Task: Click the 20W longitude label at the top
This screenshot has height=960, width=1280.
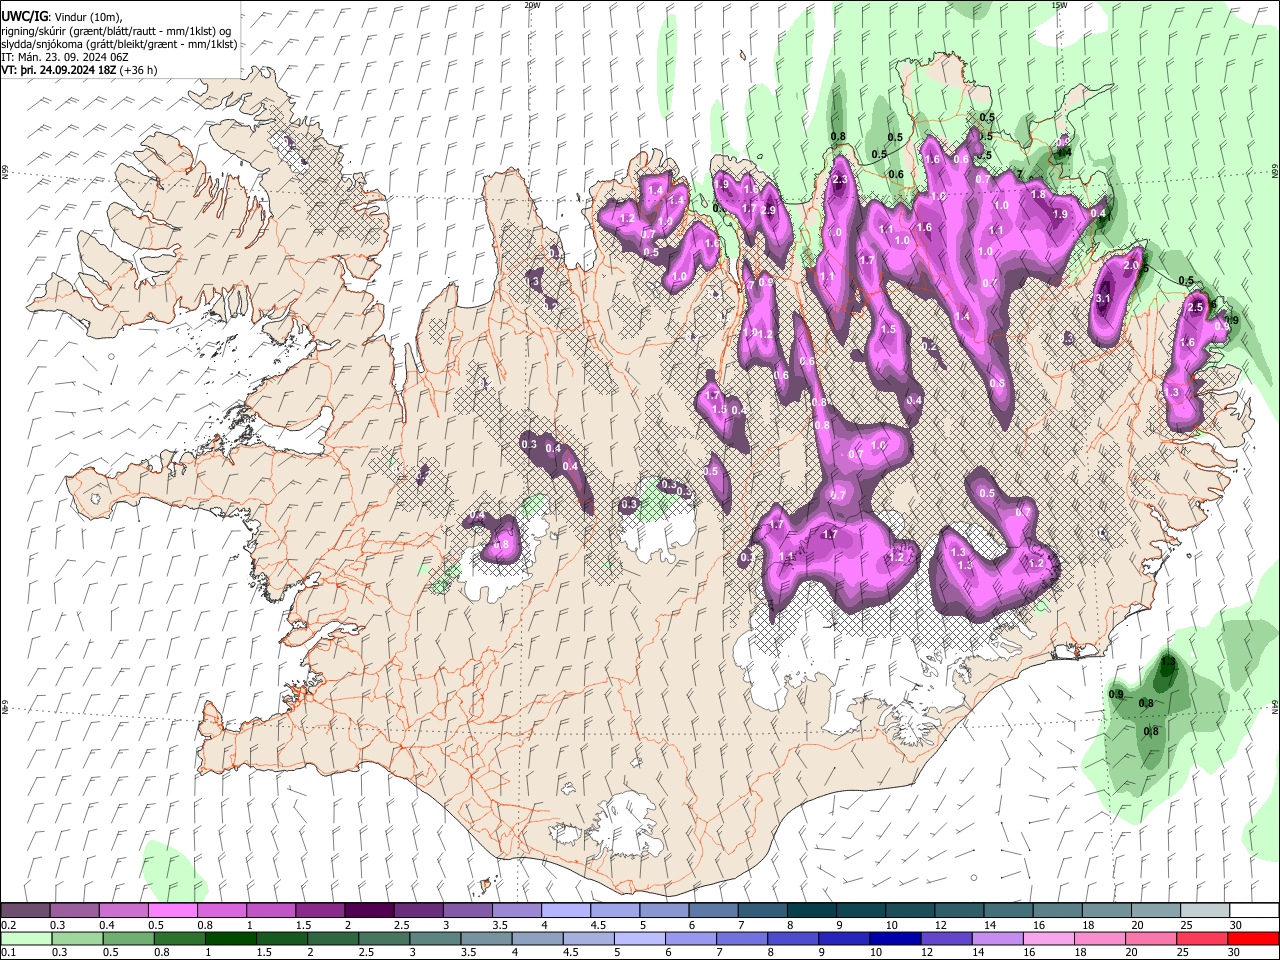Action: (x=532, y=5)
